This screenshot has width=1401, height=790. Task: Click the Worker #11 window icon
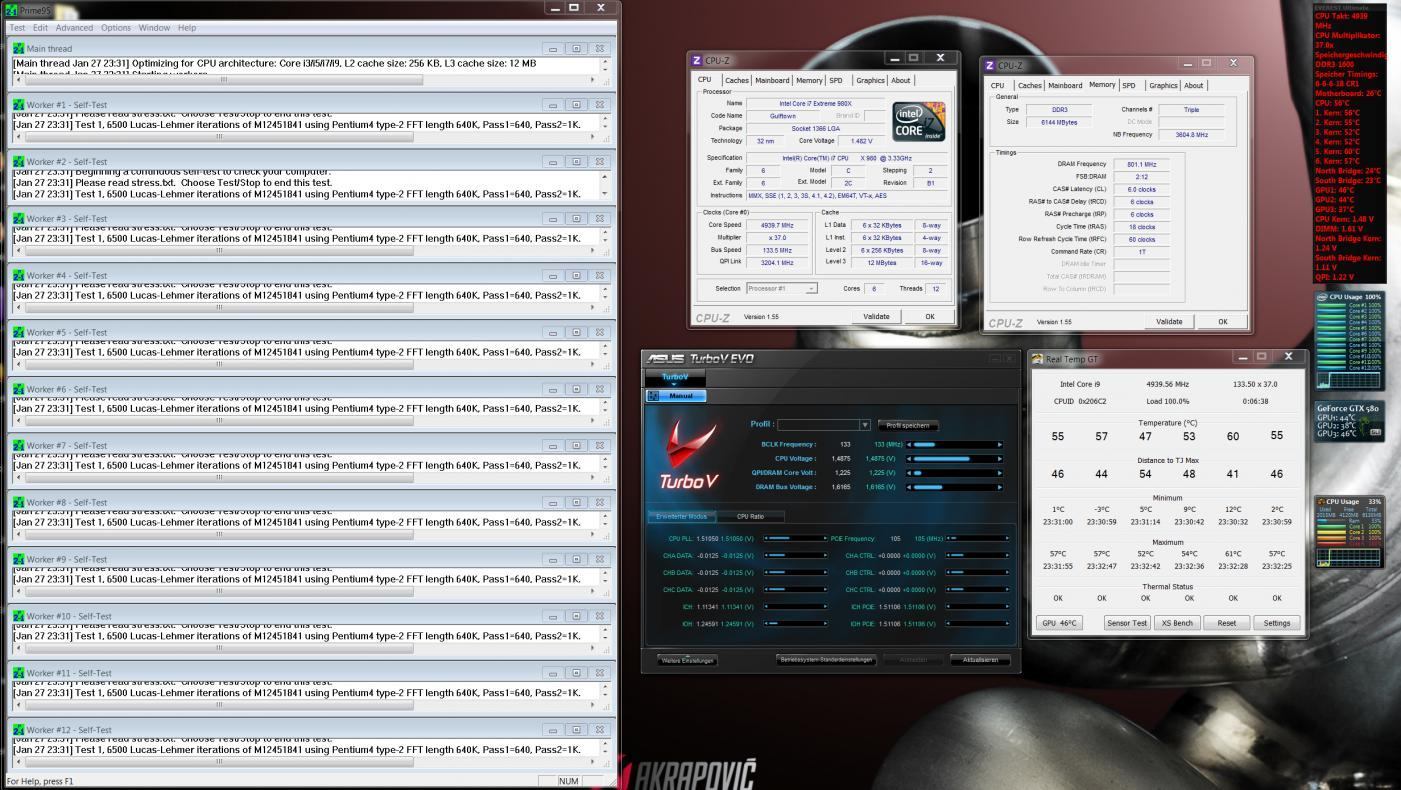18,673
